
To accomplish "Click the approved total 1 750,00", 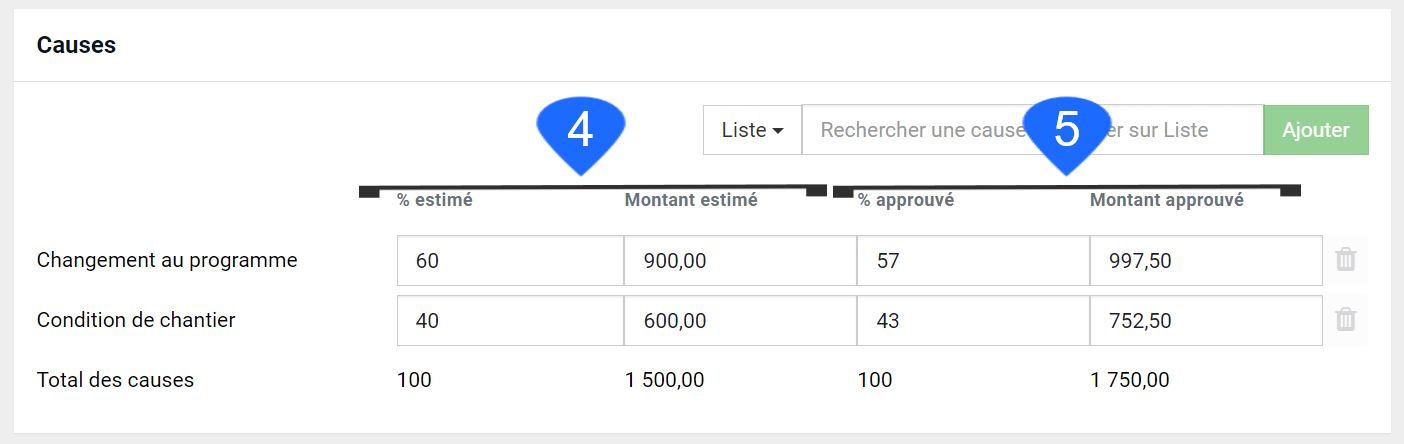I will tap(1130, 380).
